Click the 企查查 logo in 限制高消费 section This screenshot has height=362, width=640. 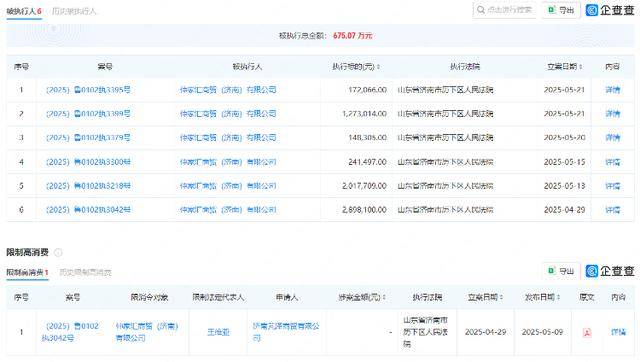coord(610,271)
